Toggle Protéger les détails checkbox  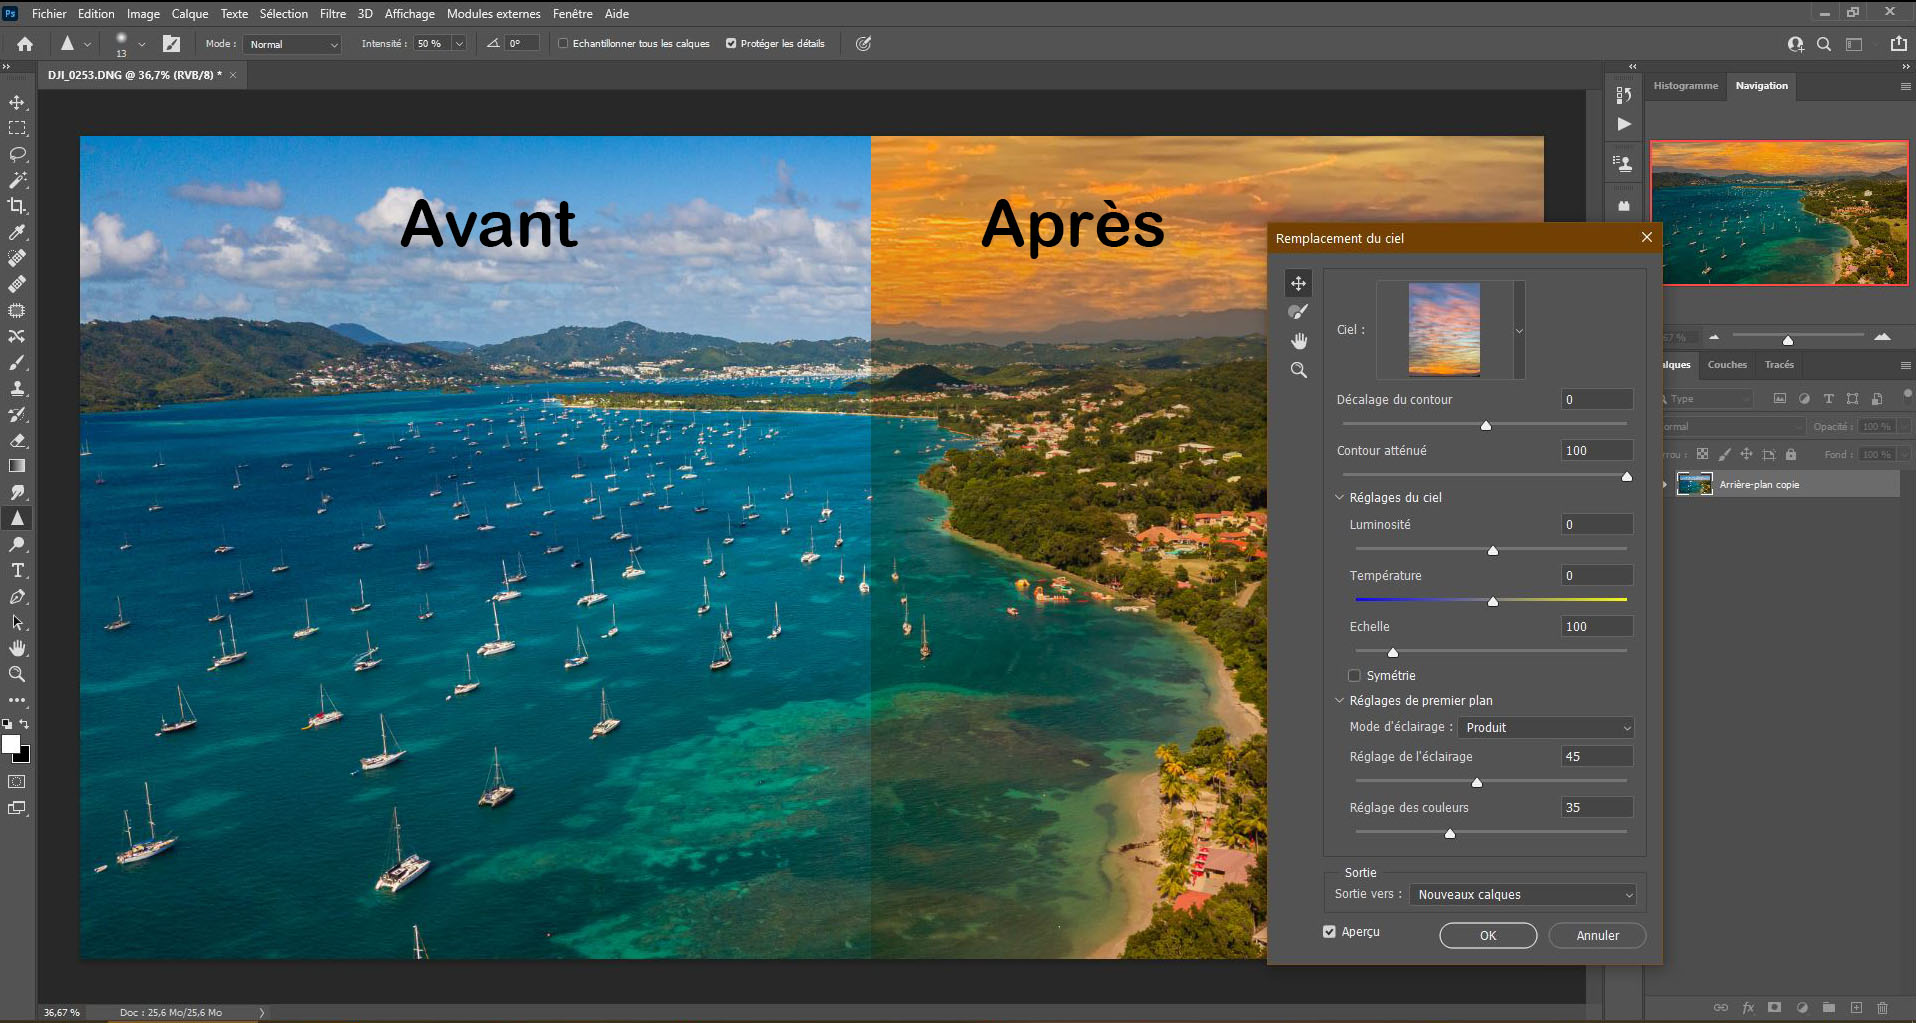731,44
